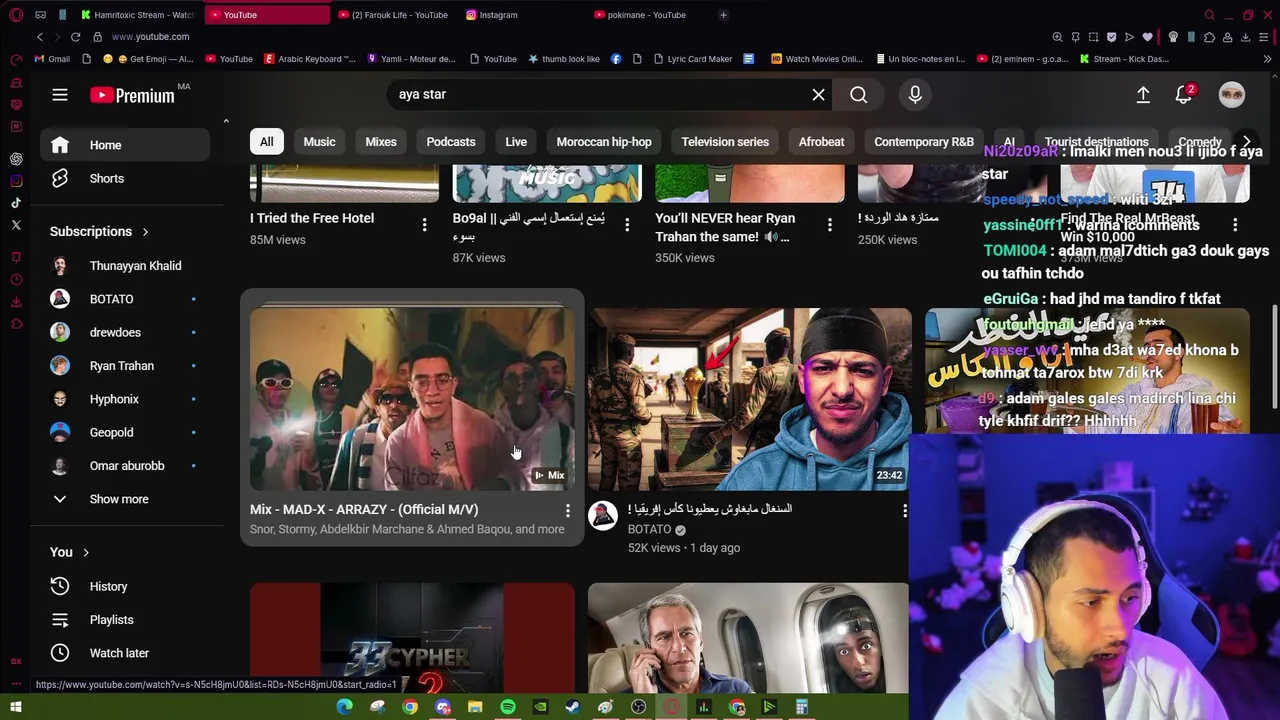Open Playlists in the sidebar
Screen dimensions: 1280x720
click(x=125, y=620)
